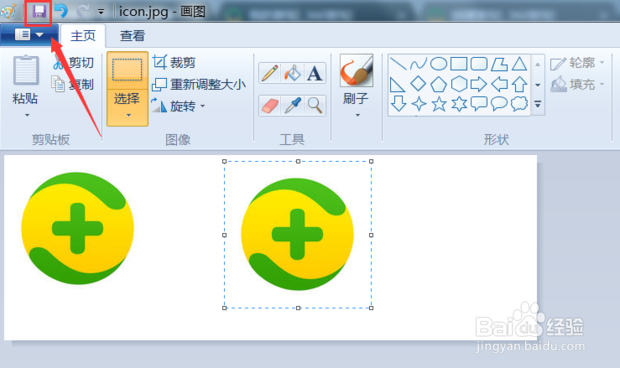Select the Five-point star shape
The width and height of the screenshot is (620, 368).
tap(439, 104)
